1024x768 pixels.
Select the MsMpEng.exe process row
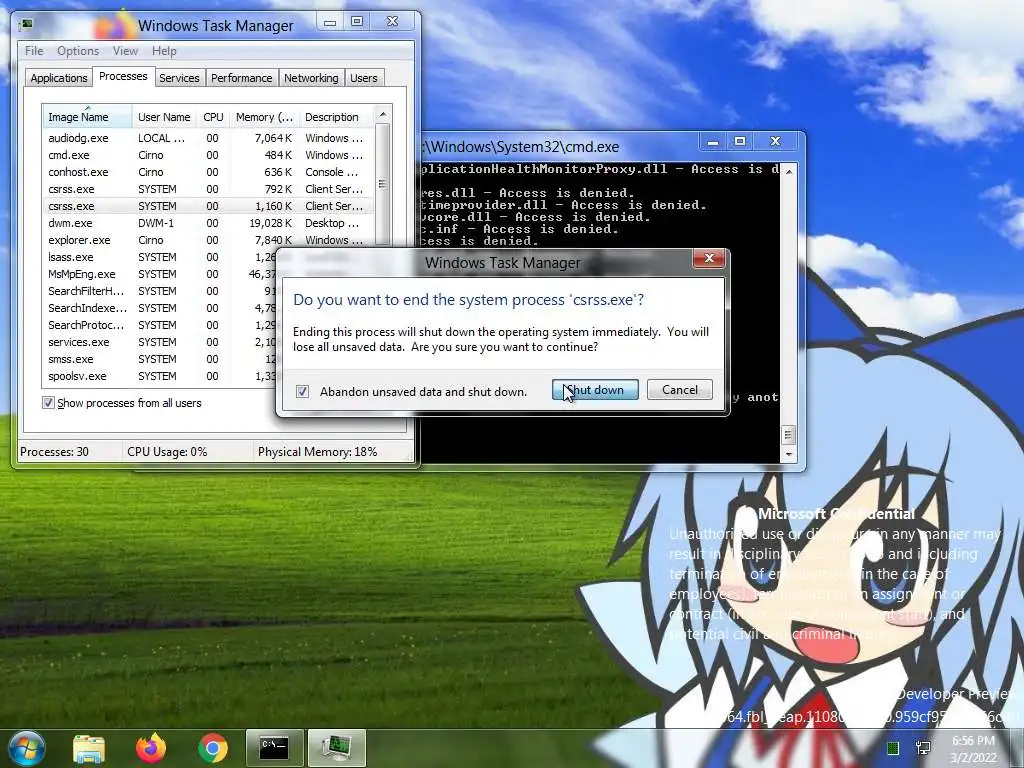click(x=160, y=274)
